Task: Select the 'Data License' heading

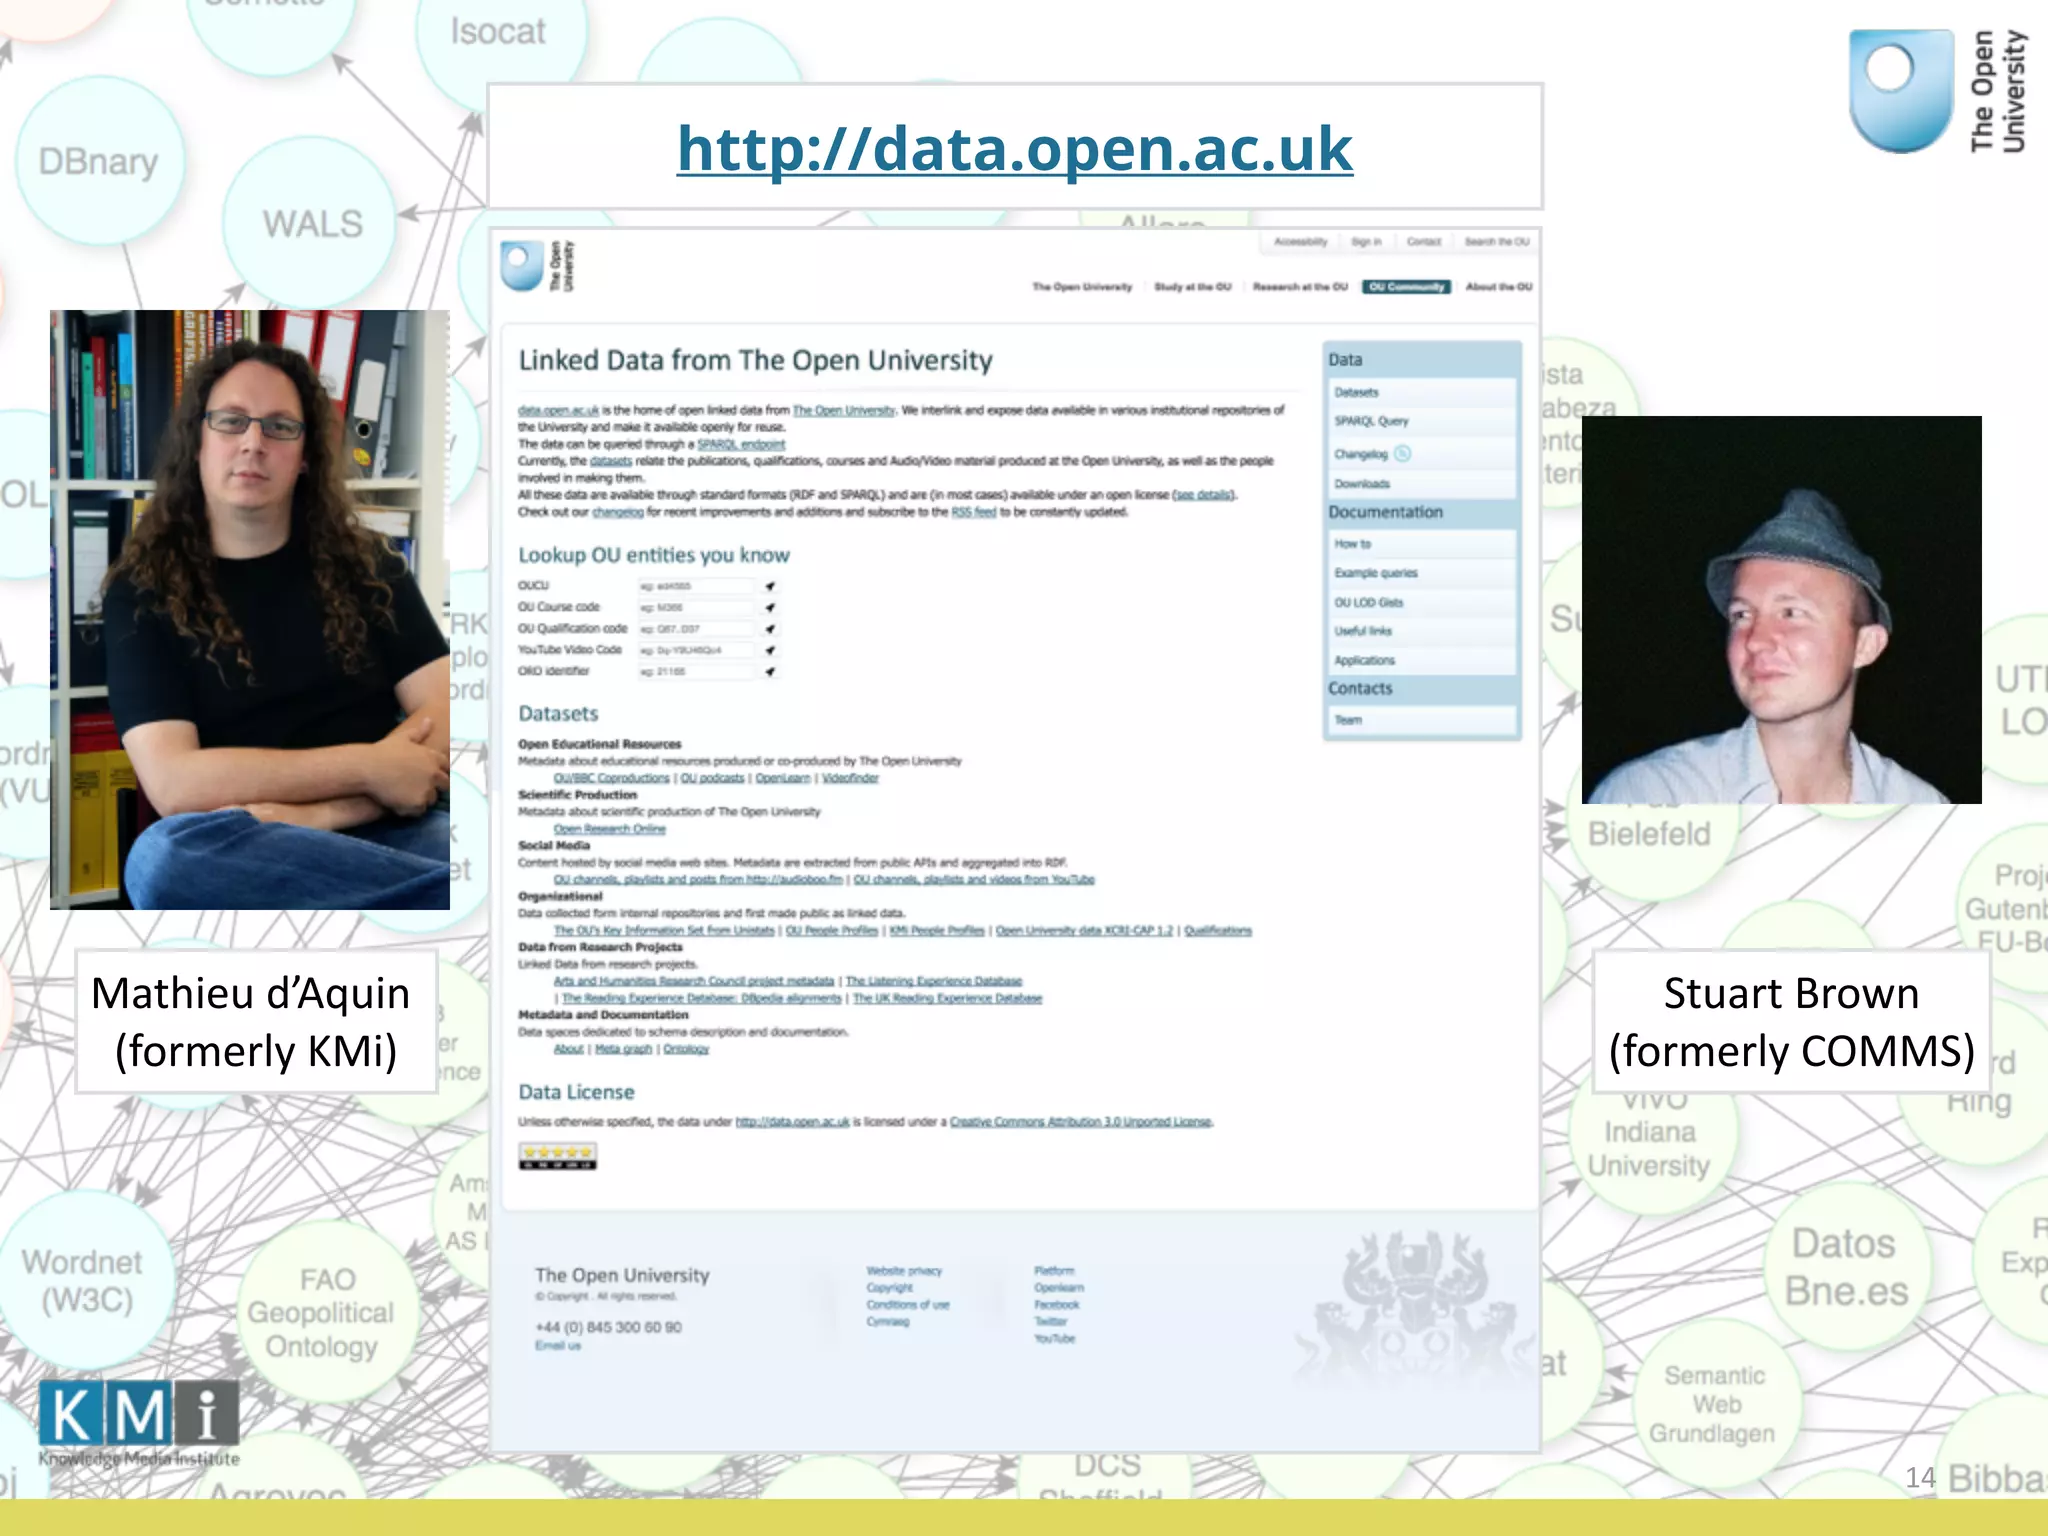Action: coord(576,1093)
